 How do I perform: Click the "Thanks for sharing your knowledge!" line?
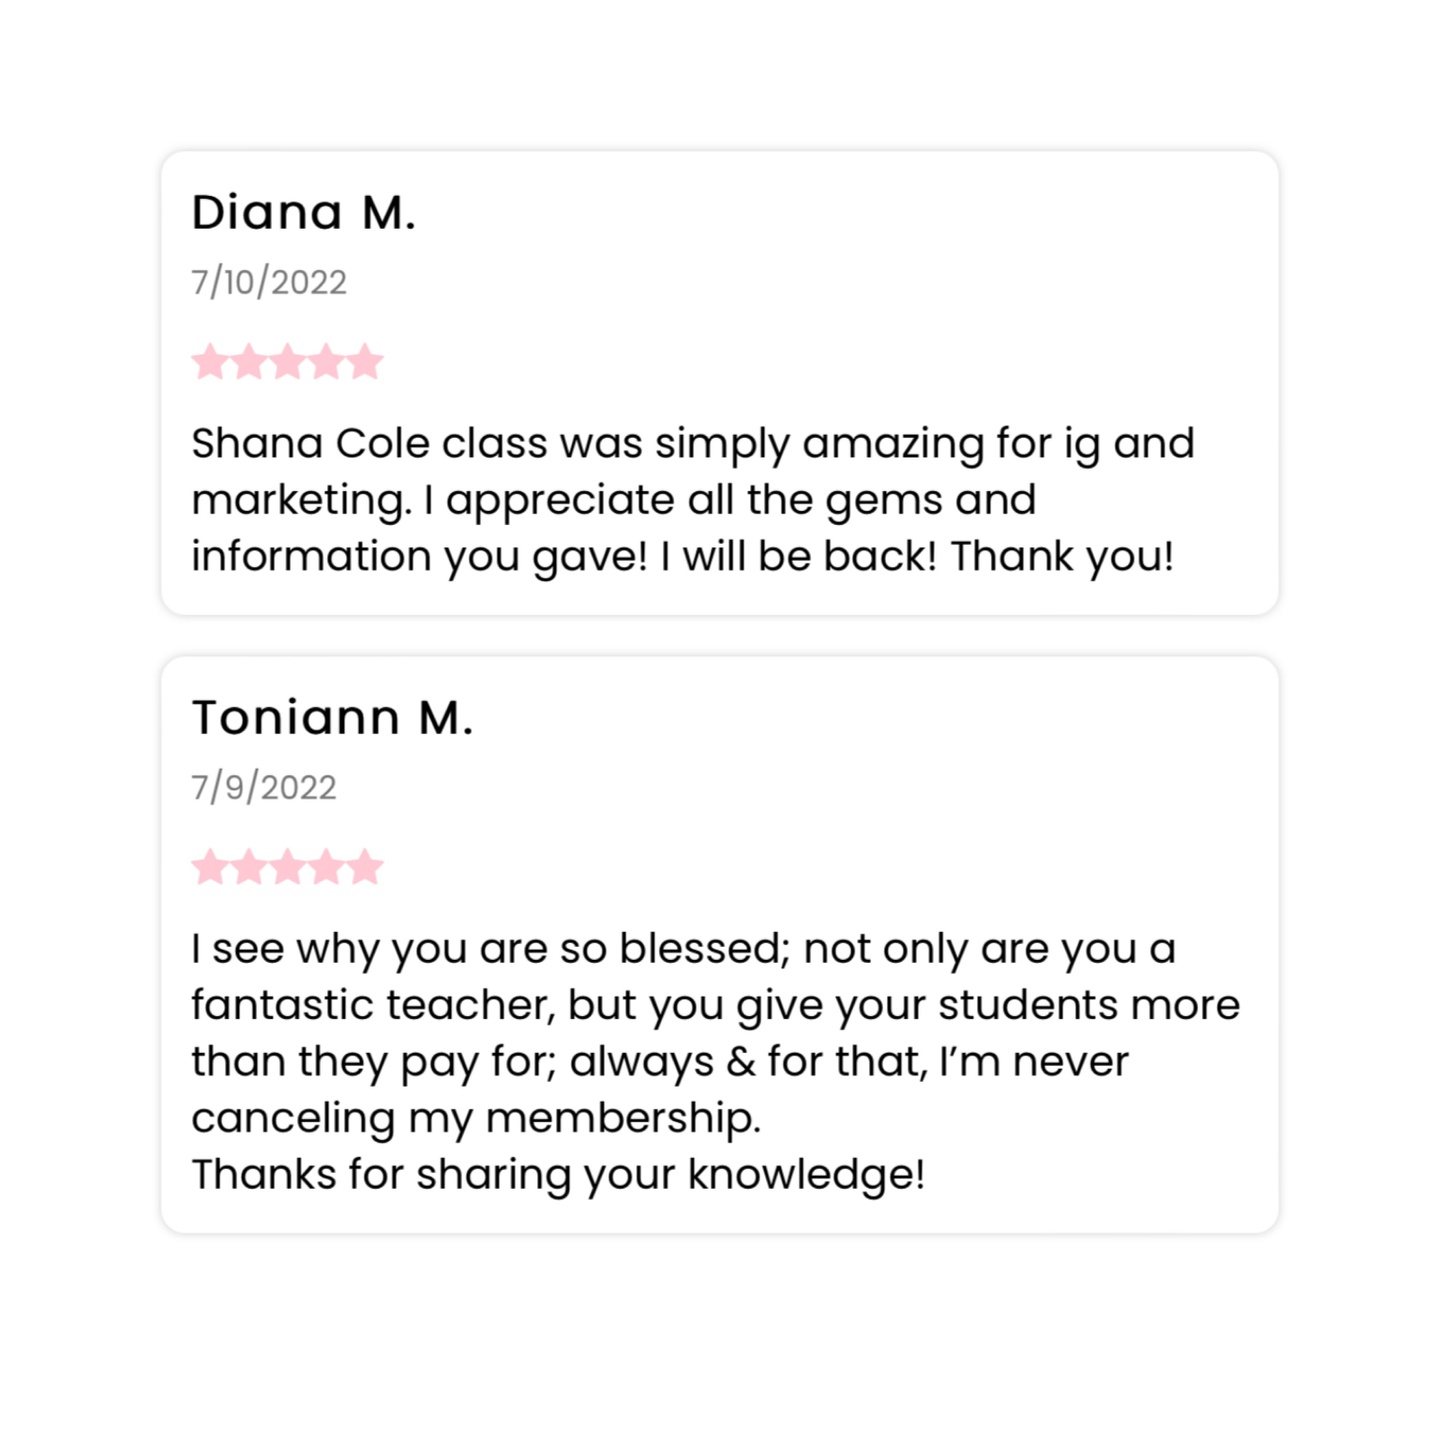point(558,1175)
